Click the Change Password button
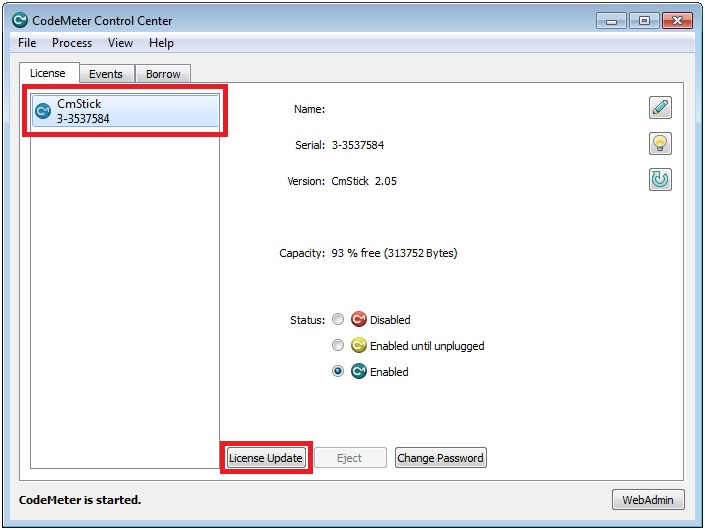 [441, 458]
